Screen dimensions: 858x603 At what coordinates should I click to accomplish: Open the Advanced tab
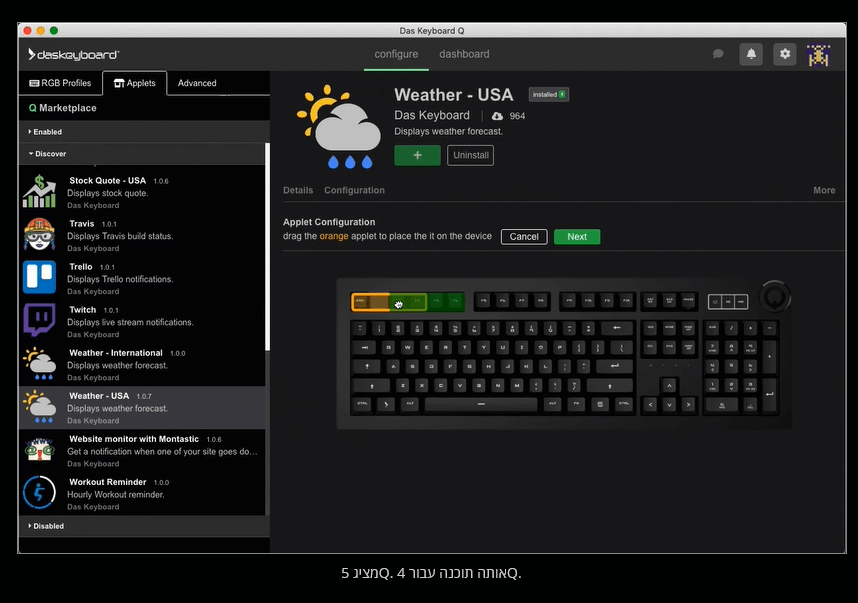pos(197,83)
